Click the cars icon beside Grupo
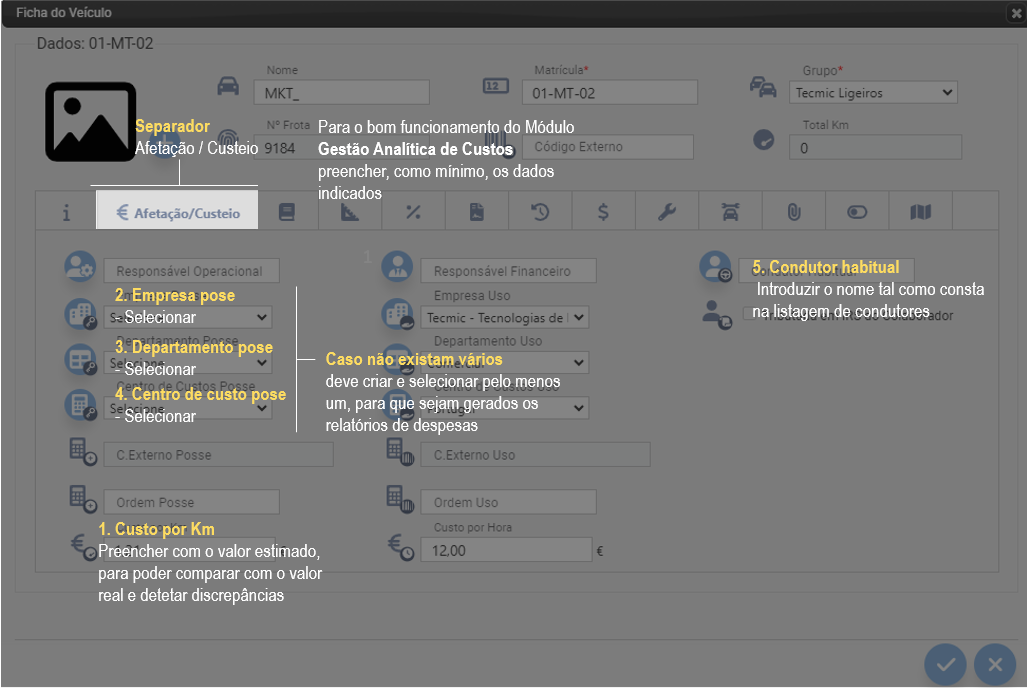 pos(763,86)
